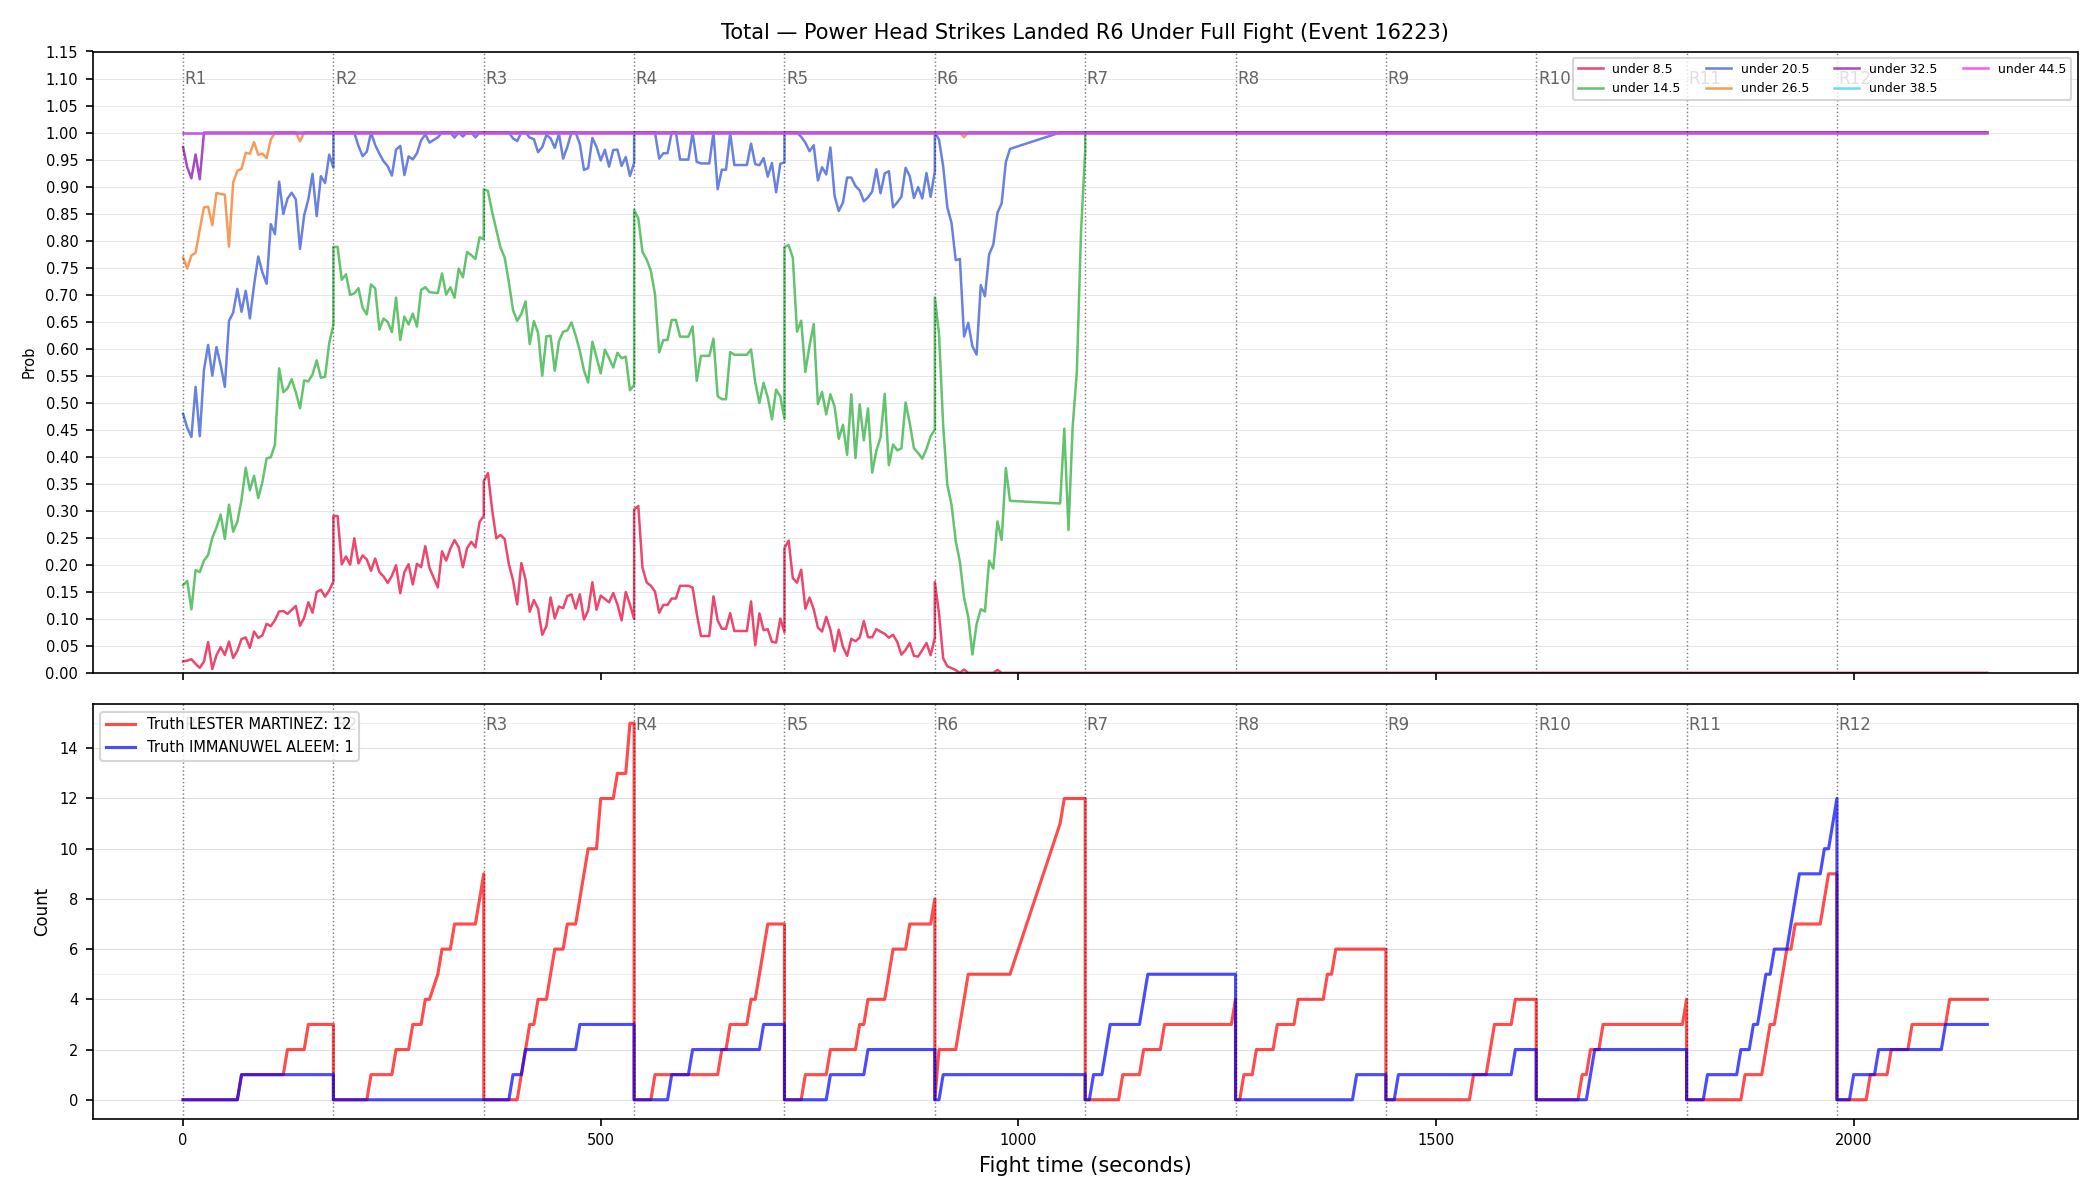This screenshot has height=1200, width=2100.
Task: Click the 1.15 tick on Prob axis
Action: 62,52
